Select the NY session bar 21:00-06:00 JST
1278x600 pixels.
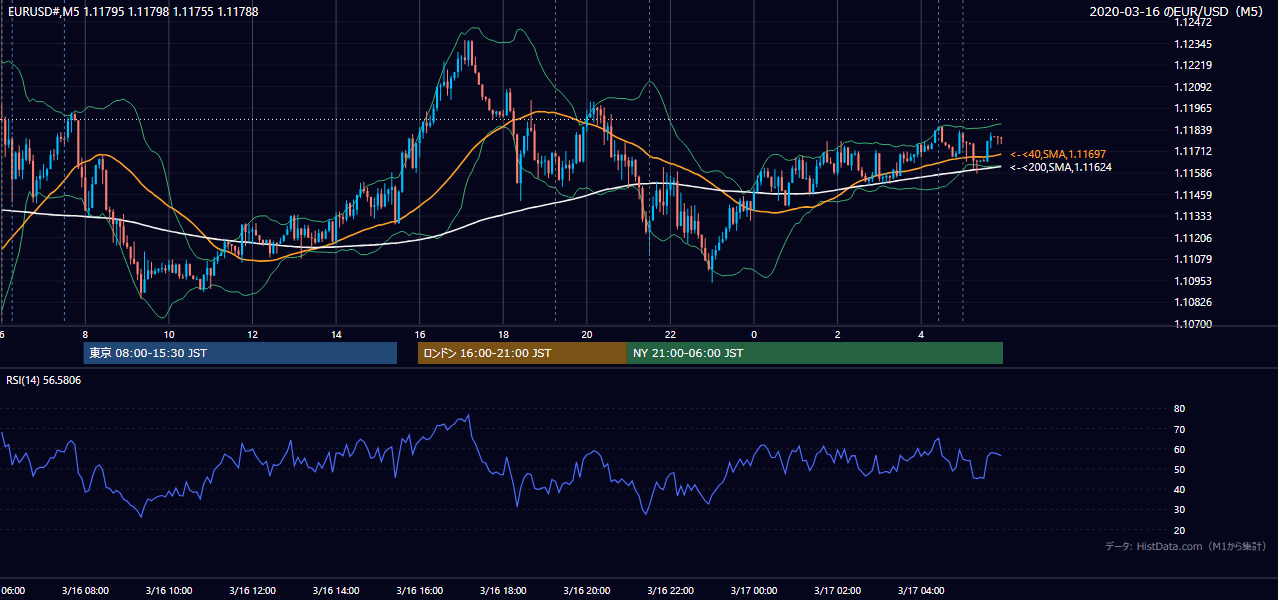[x=815, y=353]
